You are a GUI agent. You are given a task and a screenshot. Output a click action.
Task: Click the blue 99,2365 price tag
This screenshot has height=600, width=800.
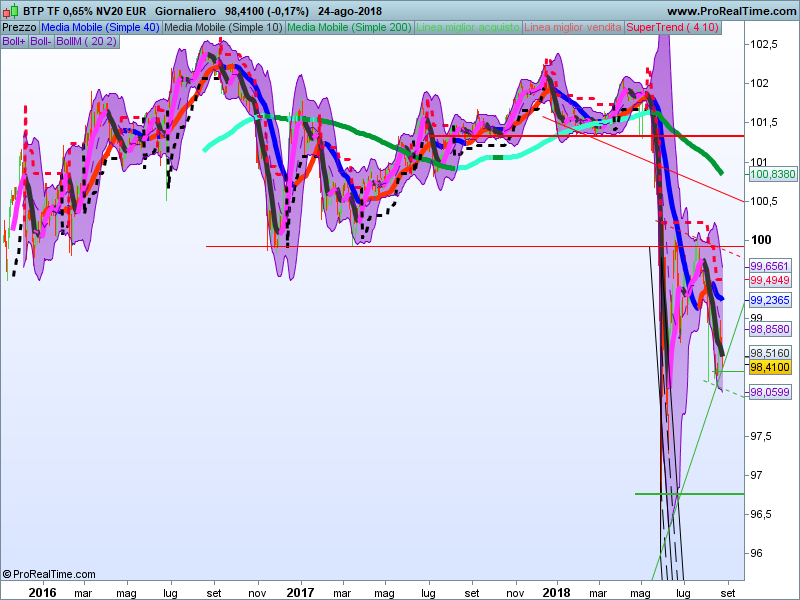tap(770, 300)
